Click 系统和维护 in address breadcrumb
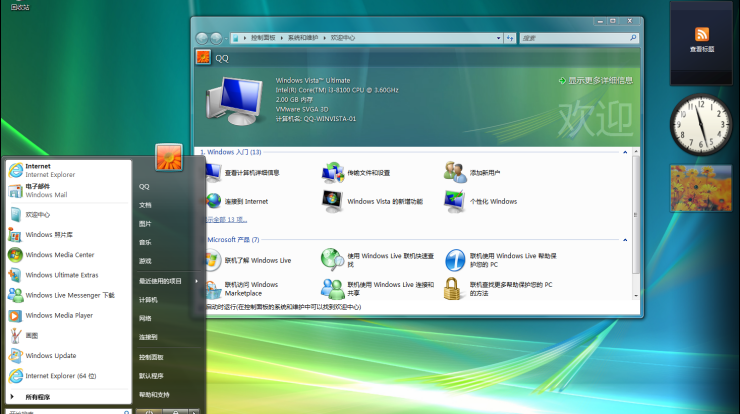Screen dimensions: 740x414 tap(303, 38)
